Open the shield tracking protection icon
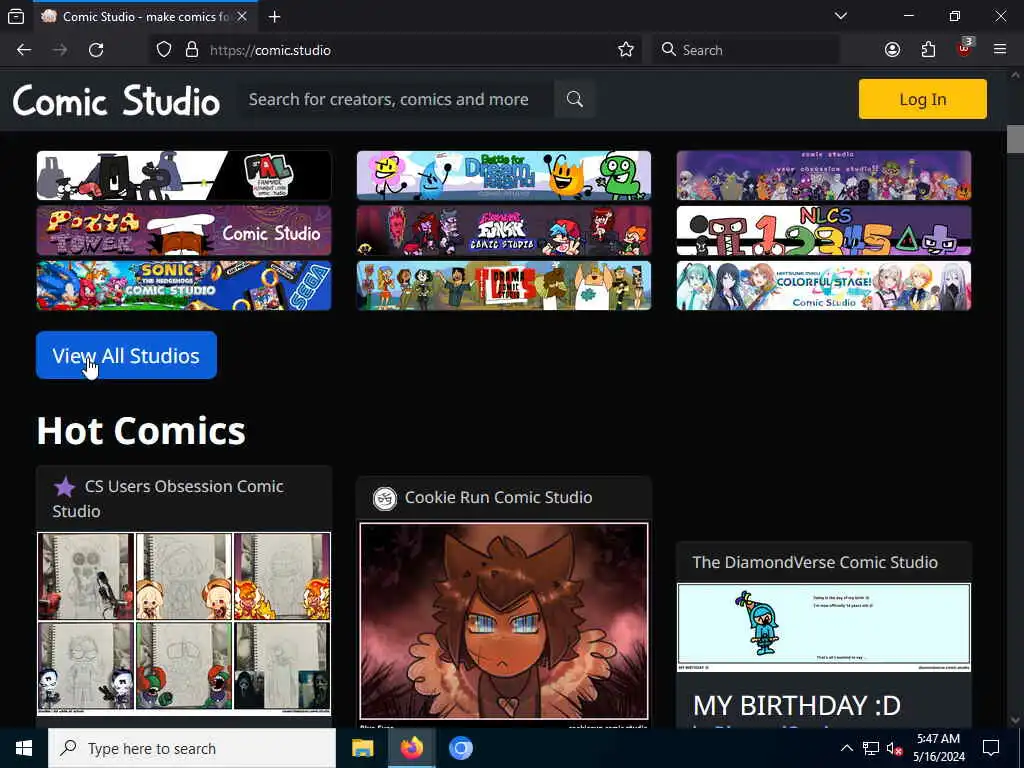This screenshot has width=1024, height=768. (x=164, y=50)
